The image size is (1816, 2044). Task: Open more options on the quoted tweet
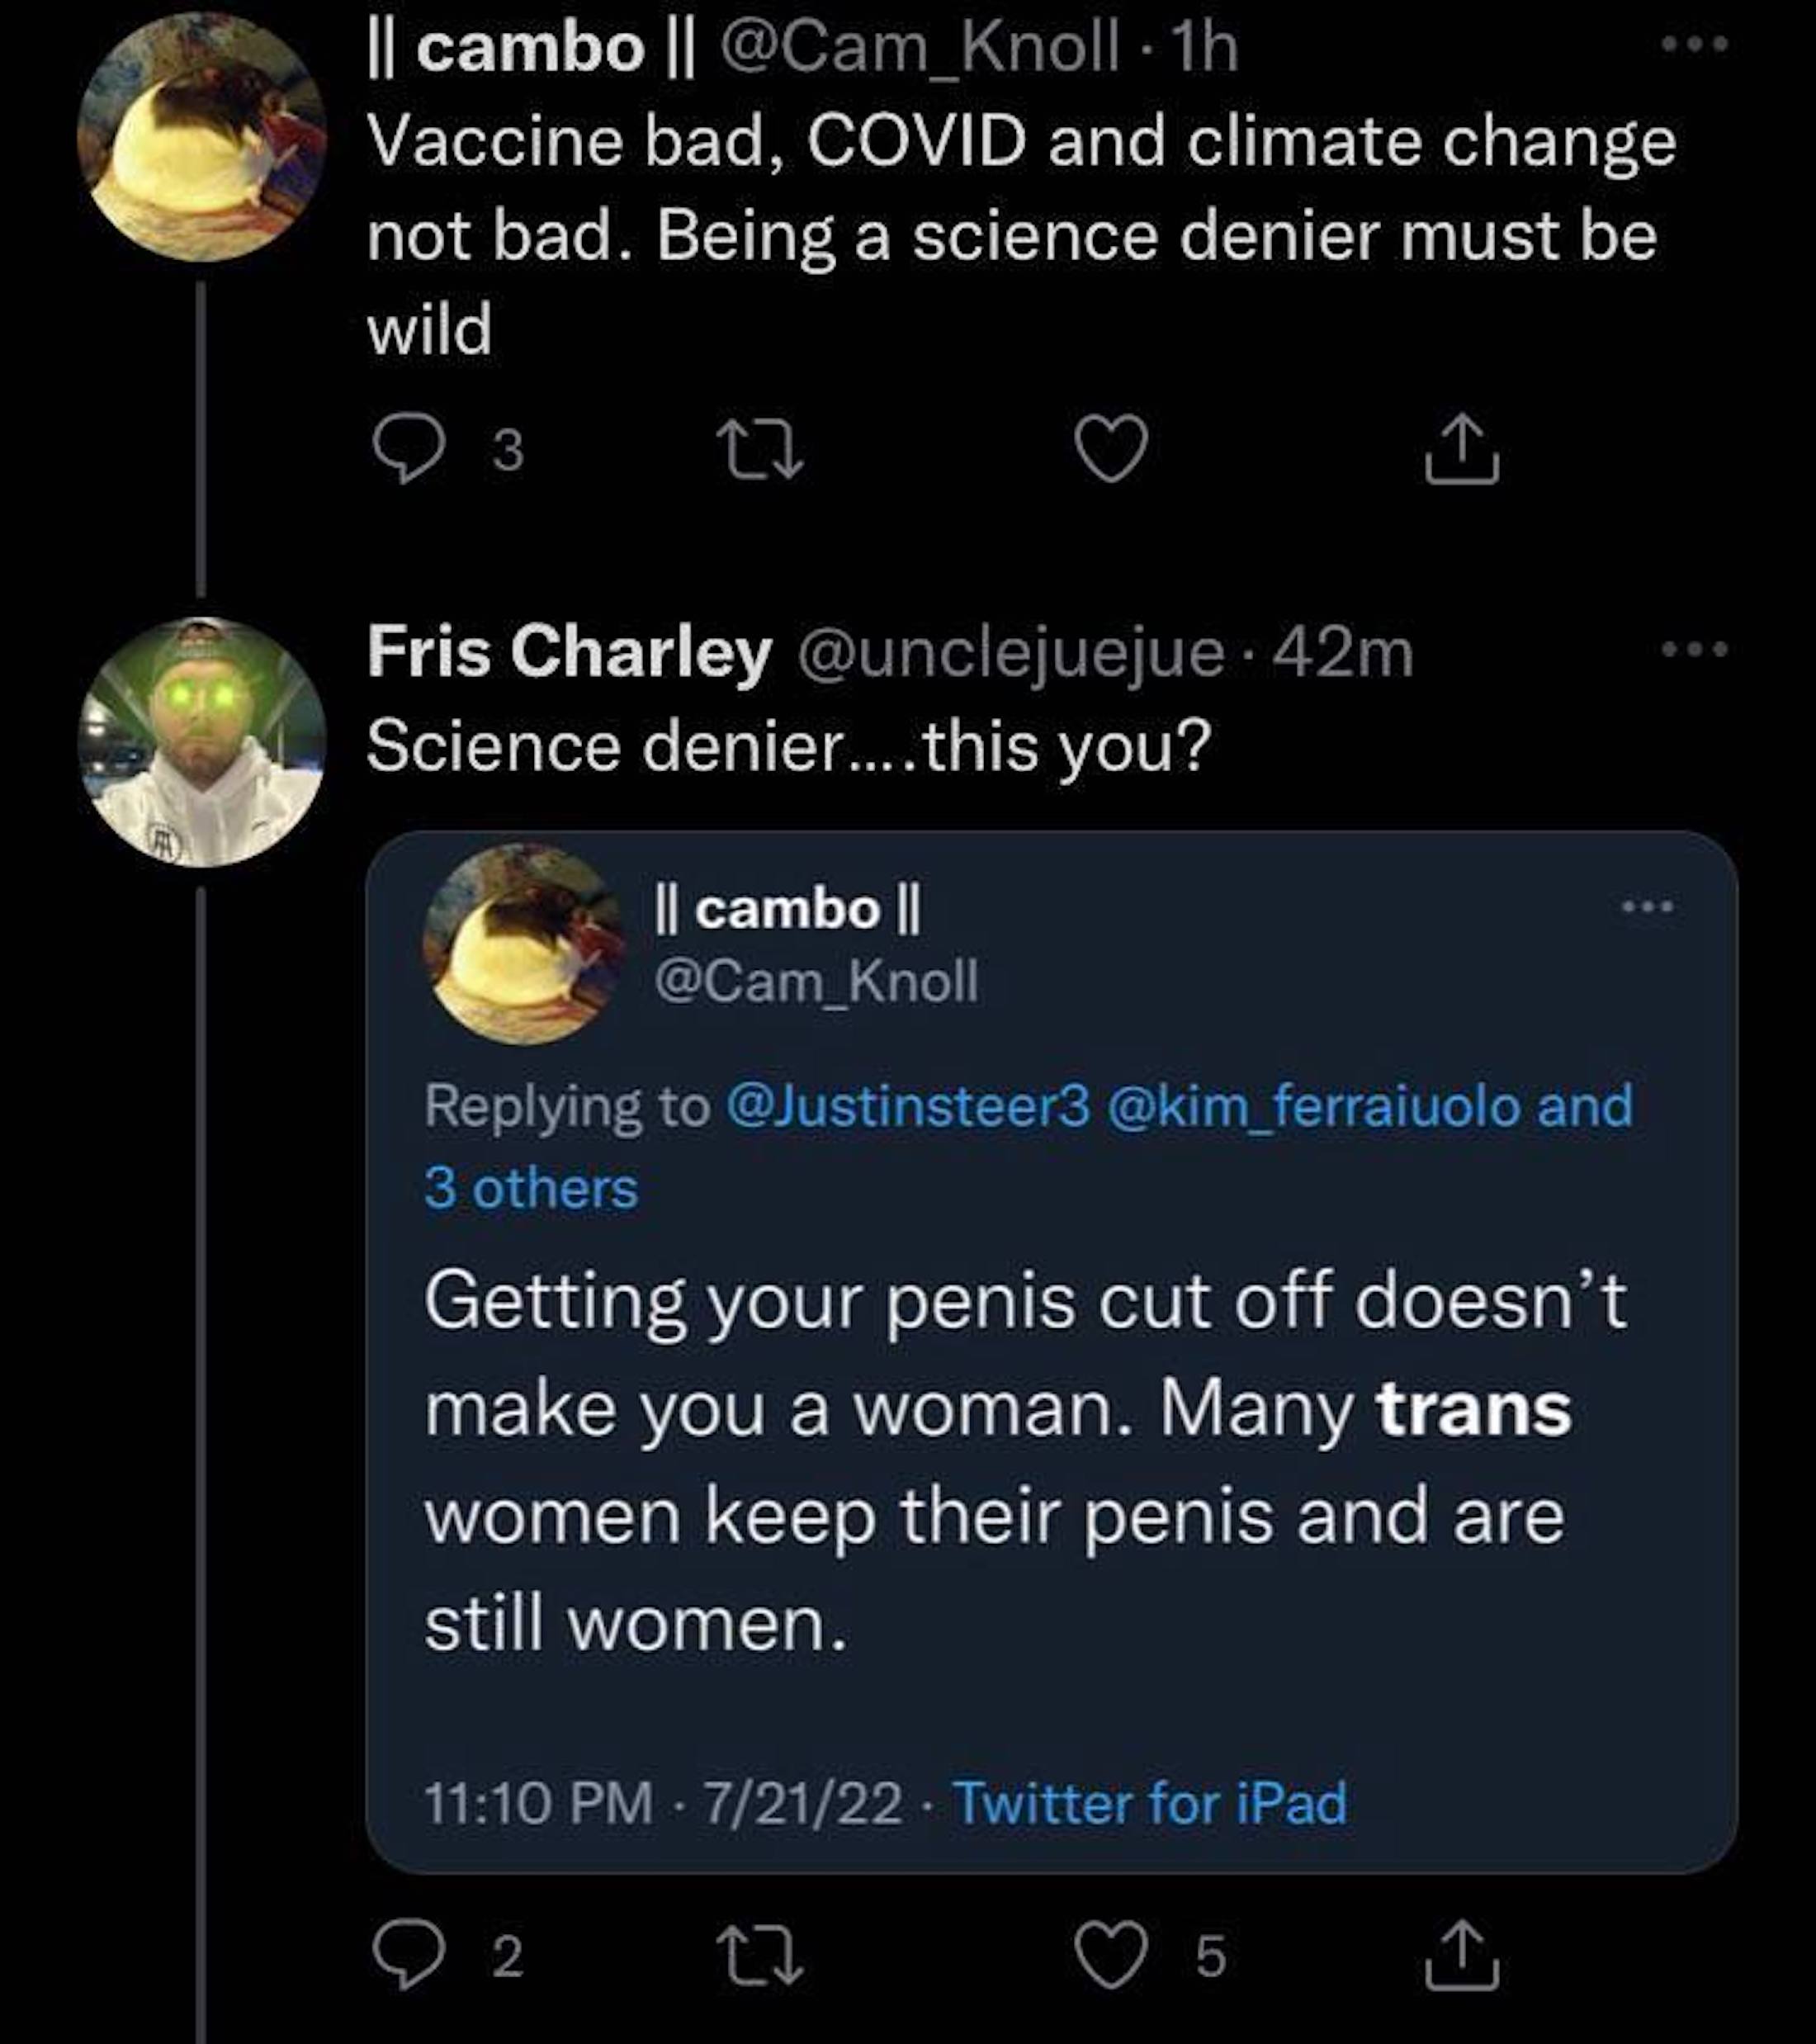tap(1646, 907)
